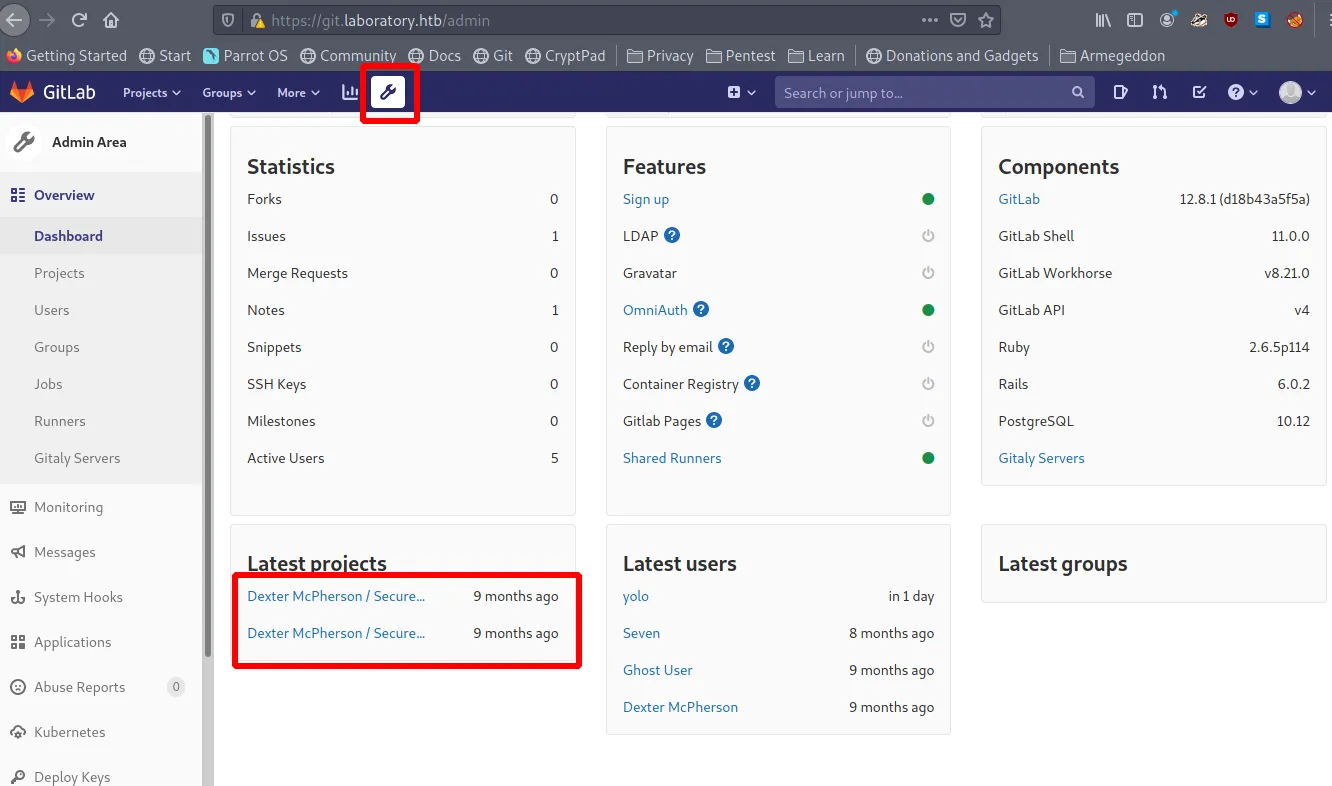Open System Hooks in the sidebar
Image resolution: width=1332 pixels, height=786 pixels.
[78, 597]
